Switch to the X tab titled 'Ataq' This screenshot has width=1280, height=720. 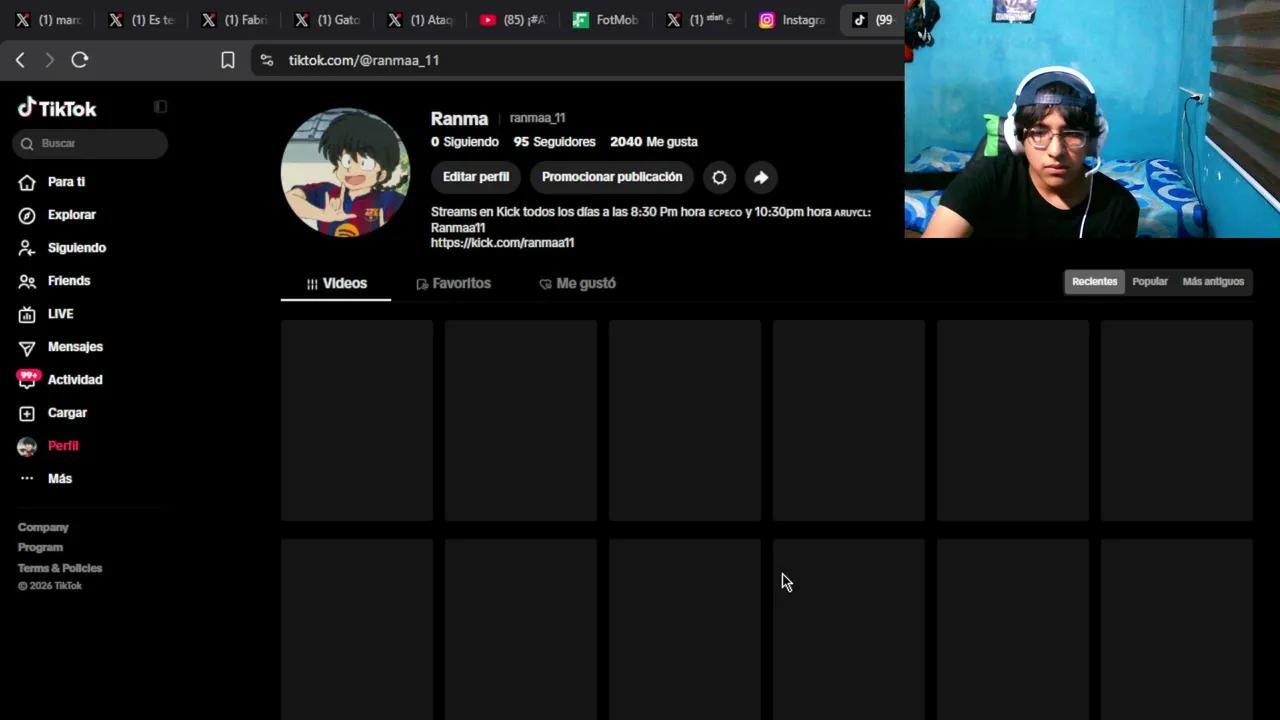click(x=419, y=20)
